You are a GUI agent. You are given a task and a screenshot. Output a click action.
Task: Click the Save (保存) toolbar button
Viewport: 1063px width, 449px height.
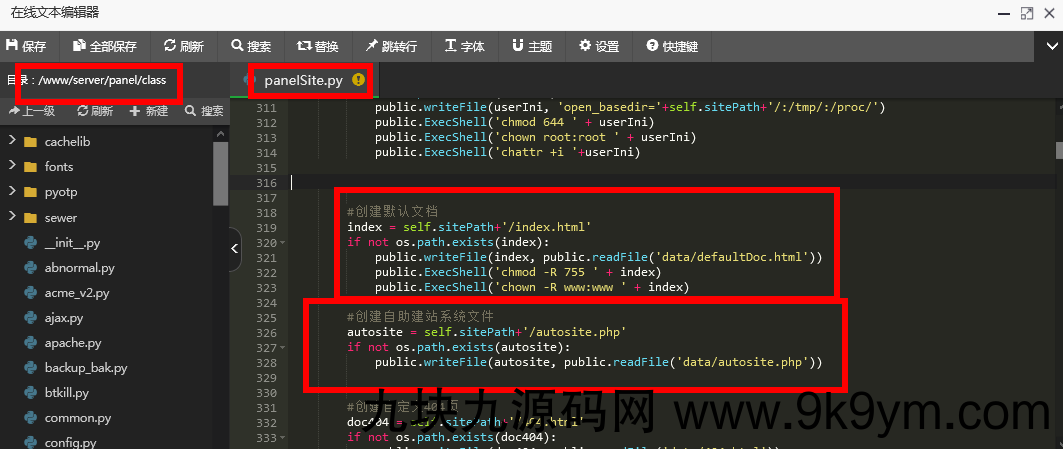tap(27, 46)
